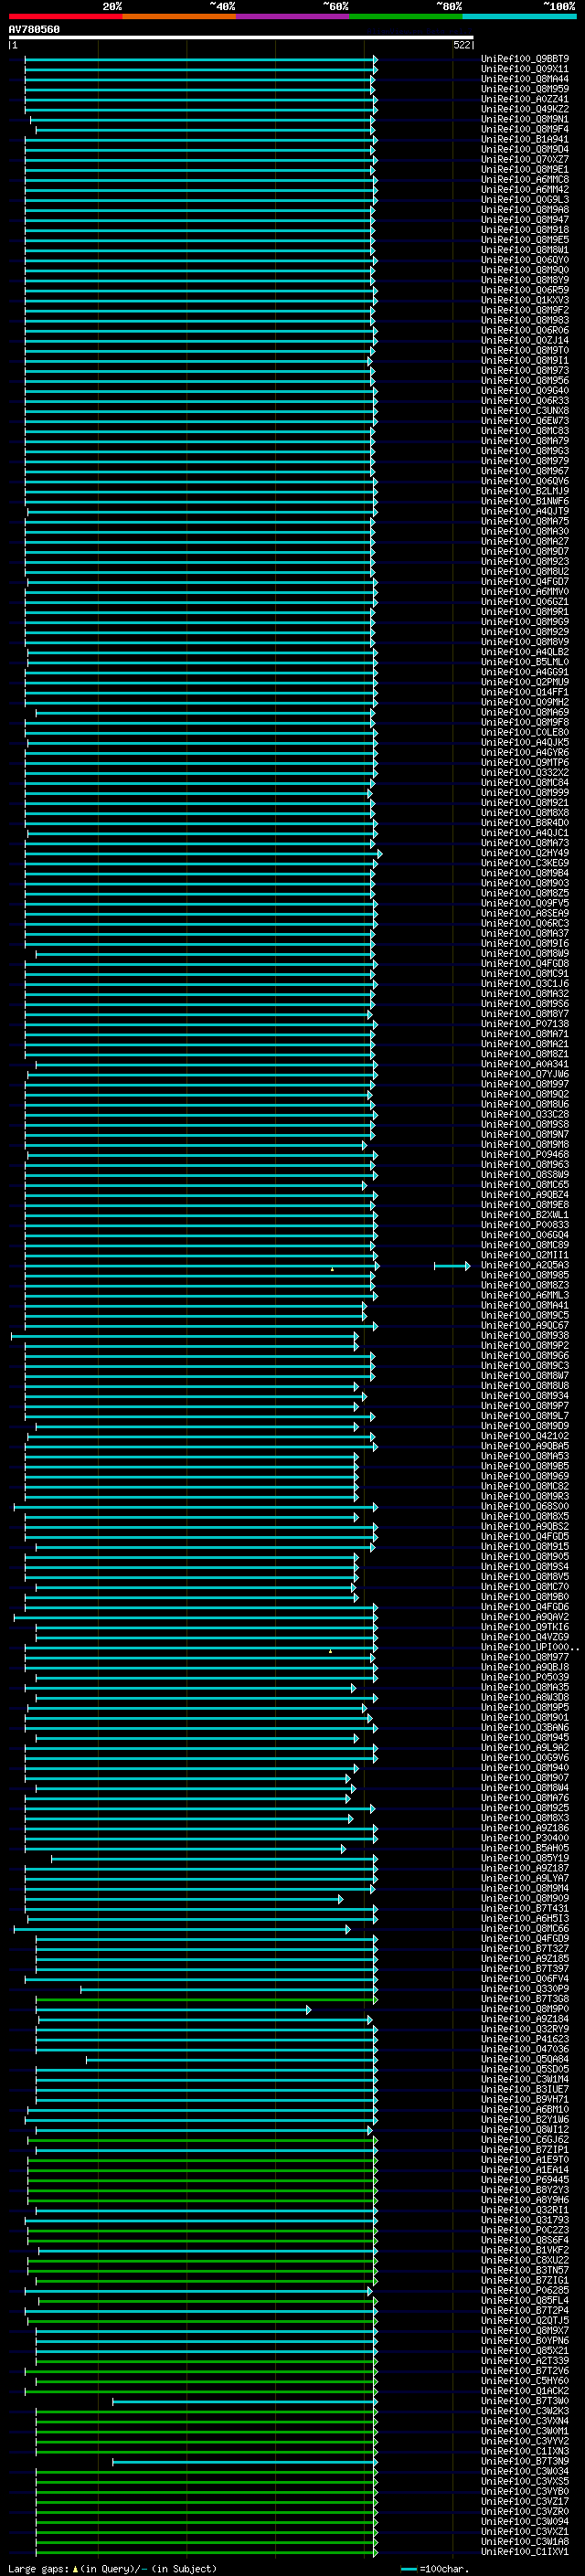Select hit label UniRef100_A9QBS2
This screenshot has height=2576, width=585.
tap(525, 1527)
